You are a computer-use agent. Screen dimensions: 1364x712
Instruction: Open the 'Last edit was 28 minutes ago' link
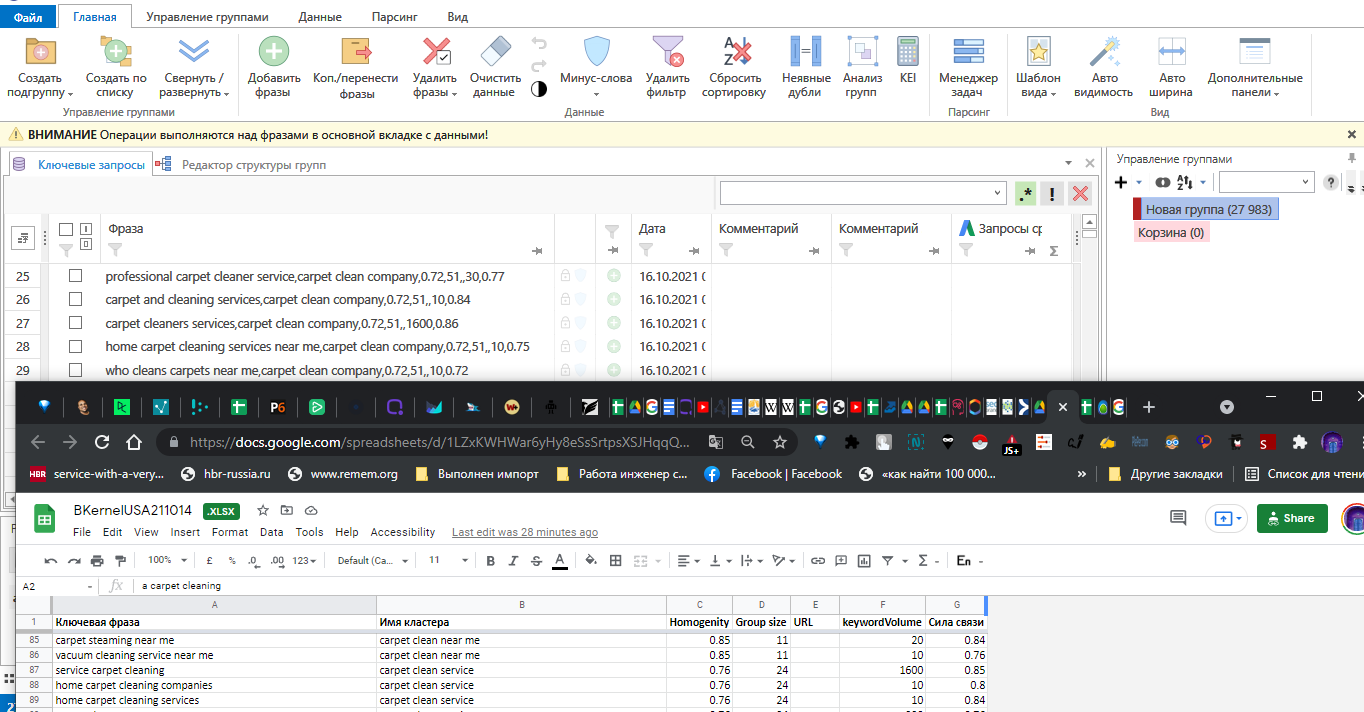pos(524,533)
